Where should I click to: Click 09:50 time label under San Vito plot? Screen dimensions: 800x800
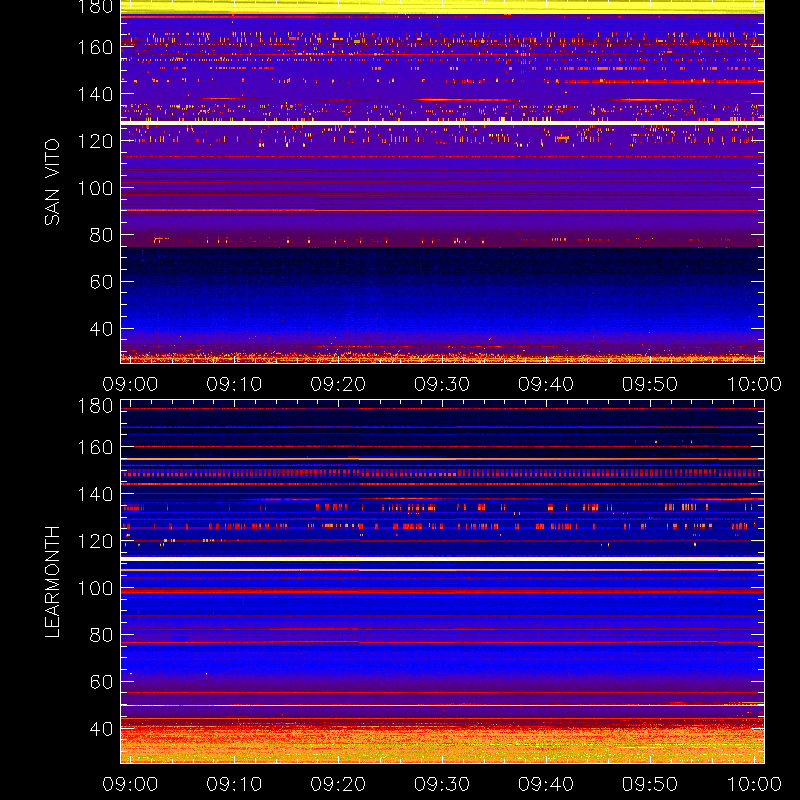(649, 384)
